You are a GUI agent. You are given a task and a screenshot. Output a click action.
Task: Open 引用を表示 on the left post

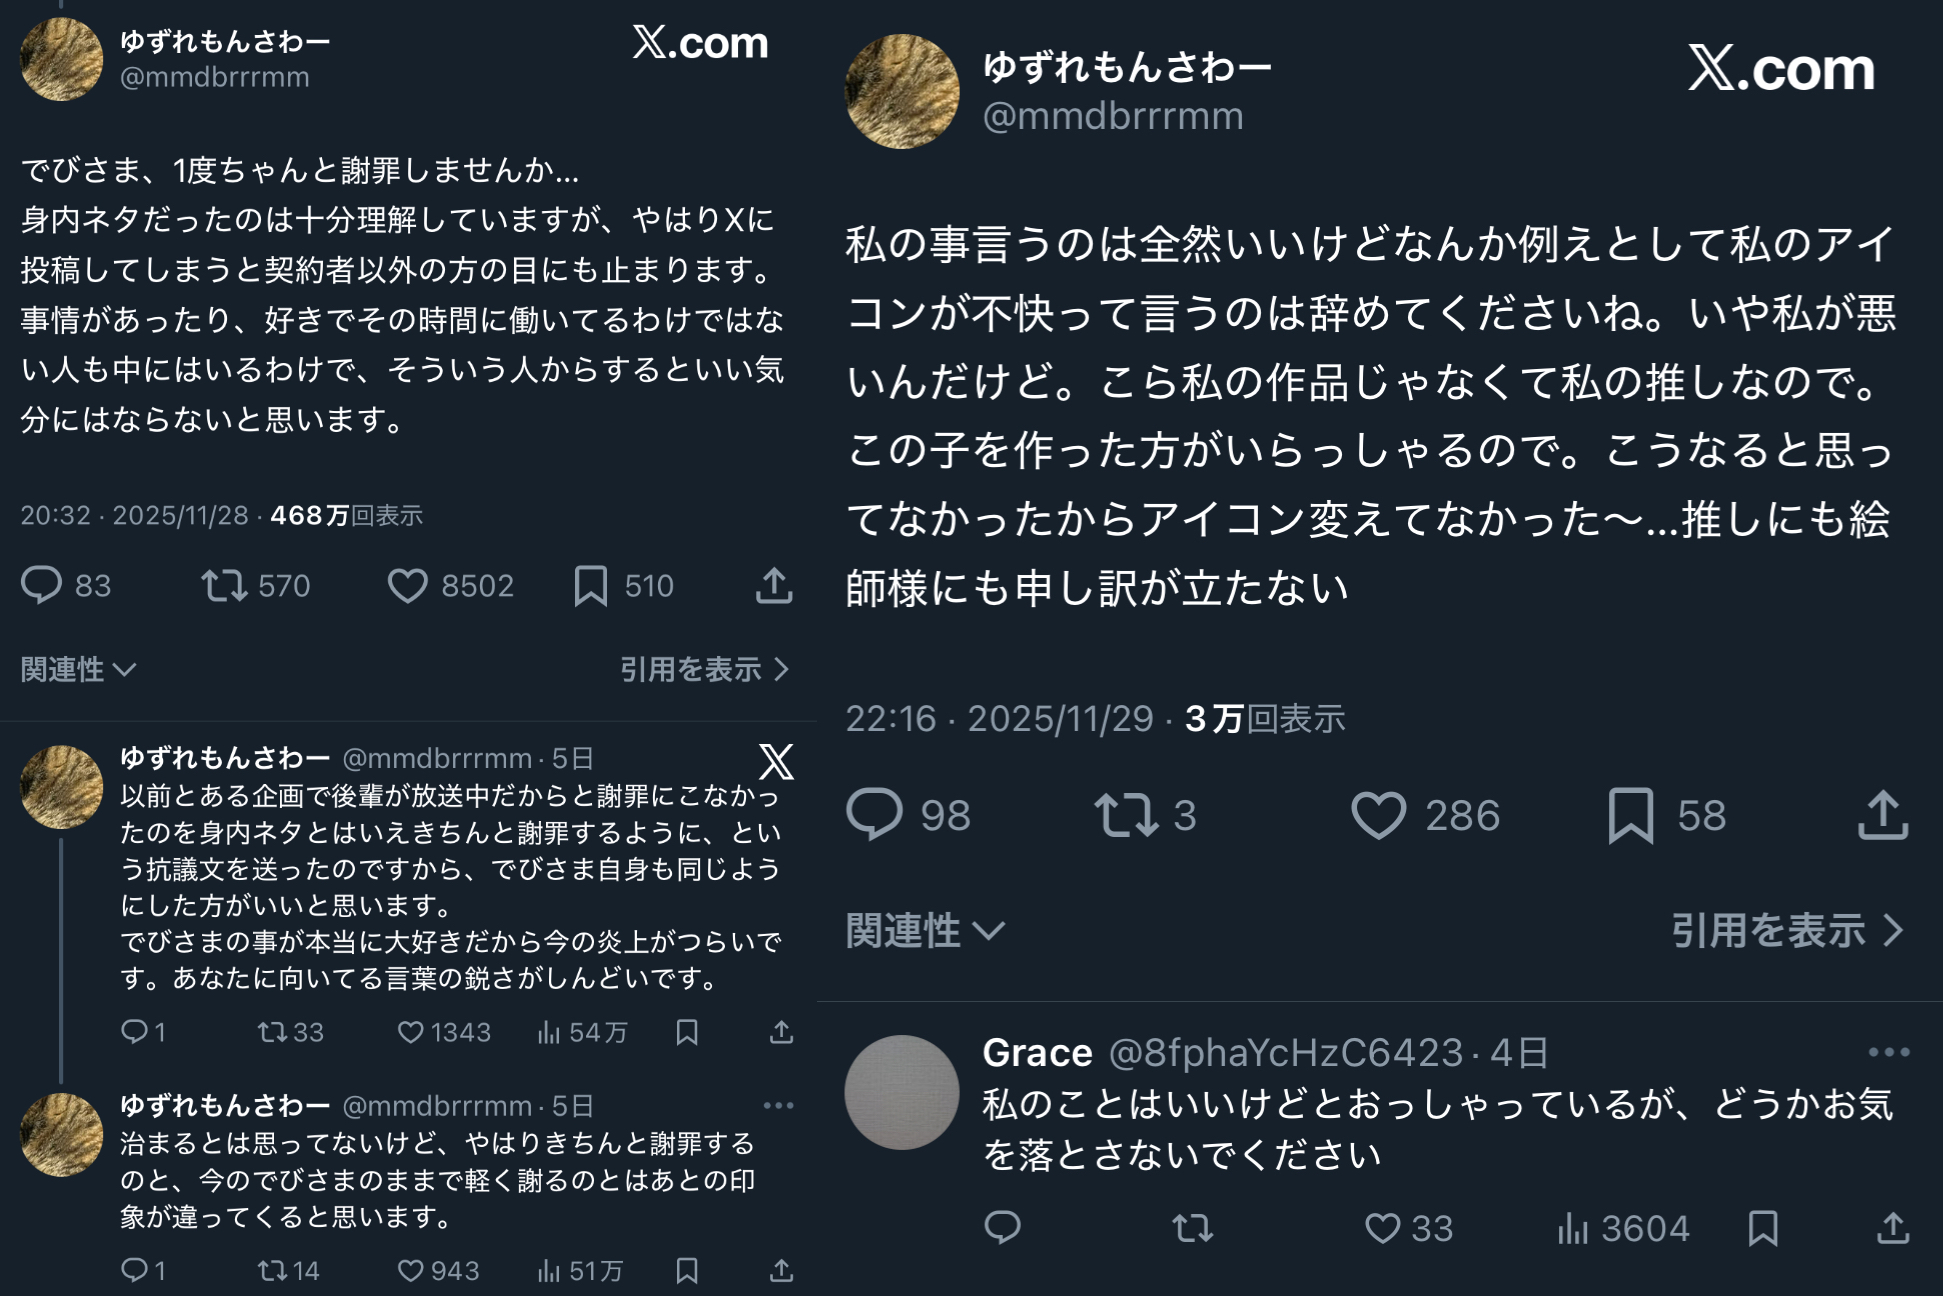(x=704, y=669)
